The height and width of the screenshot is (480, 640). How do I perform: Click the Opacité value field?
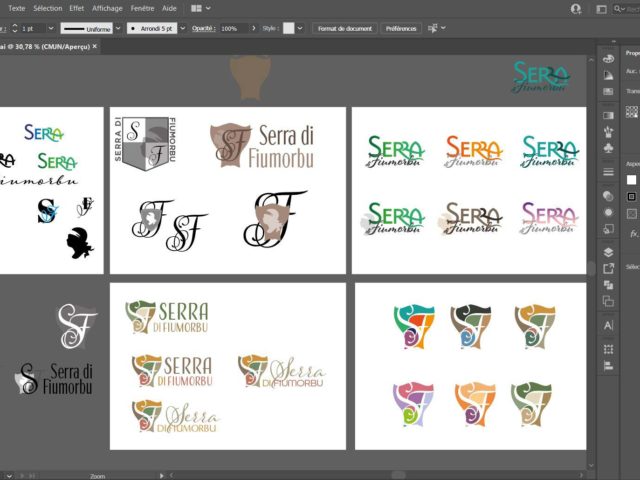234,29
